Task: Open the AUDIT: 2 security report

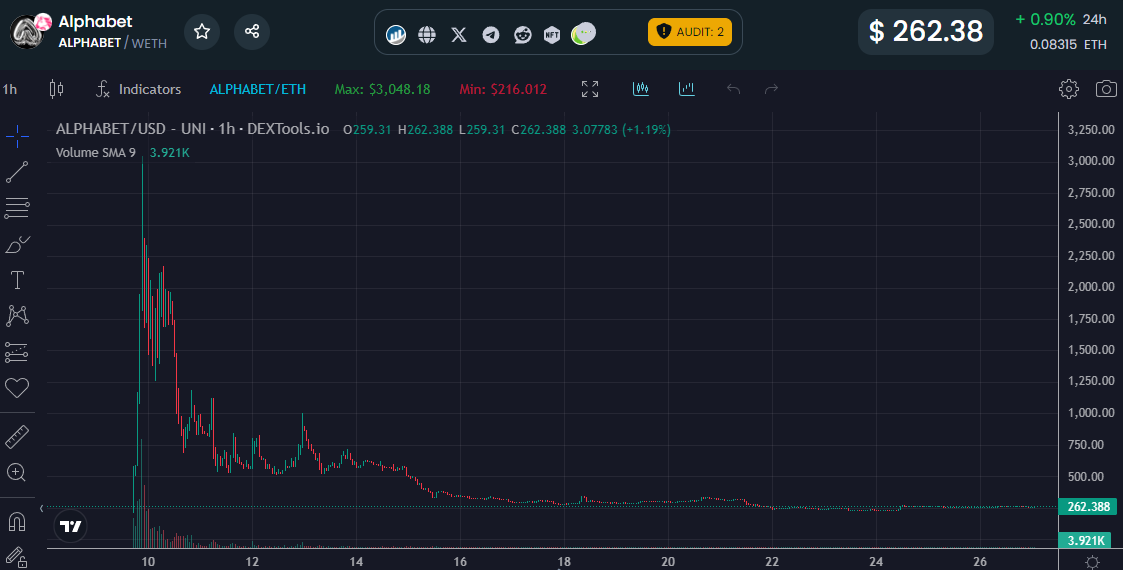Action: click(x=690, y=32)
